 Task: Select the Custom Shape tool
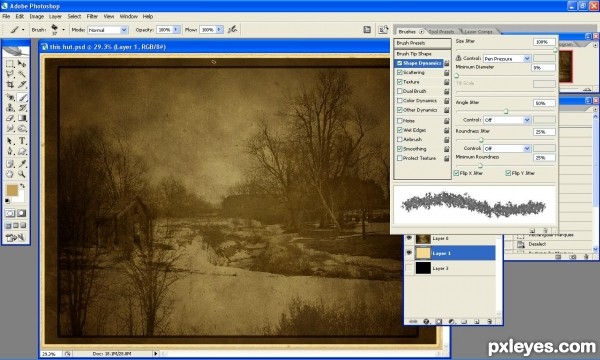pyautogui.click(x=22, y=151)
